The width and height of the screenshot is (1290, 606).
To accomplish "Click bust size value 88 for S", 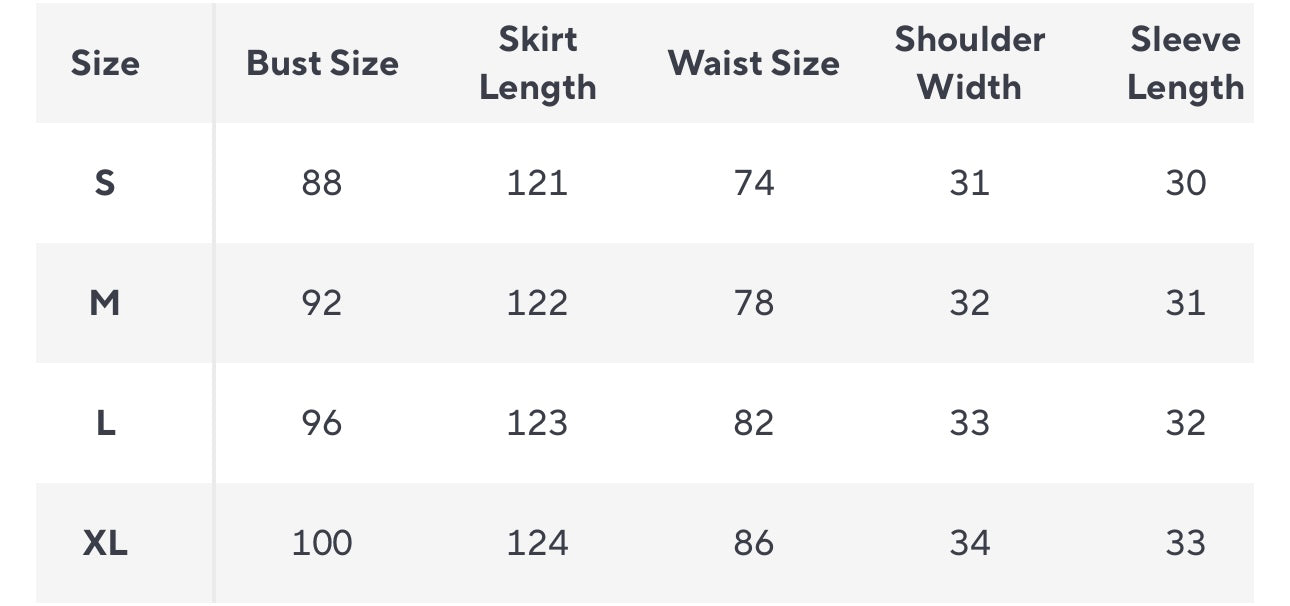I will click(322, 183).
